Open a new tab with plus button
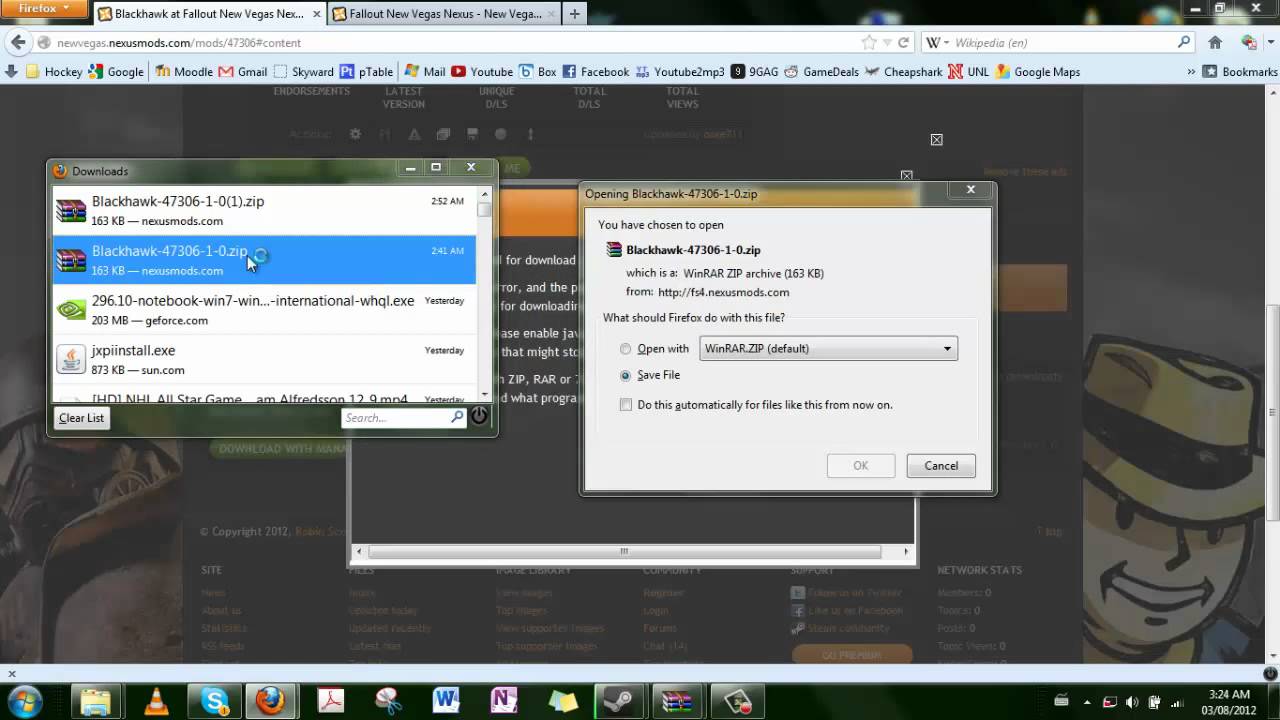The height and width of the screenshot is (720, 1280). coord(574,14)
